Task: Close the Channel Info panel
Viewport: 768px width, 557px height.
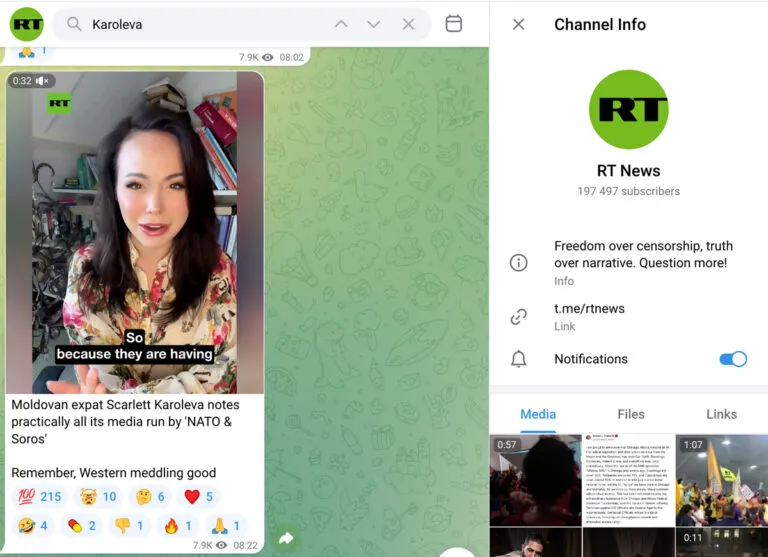Action: click(x=518, y=24)
